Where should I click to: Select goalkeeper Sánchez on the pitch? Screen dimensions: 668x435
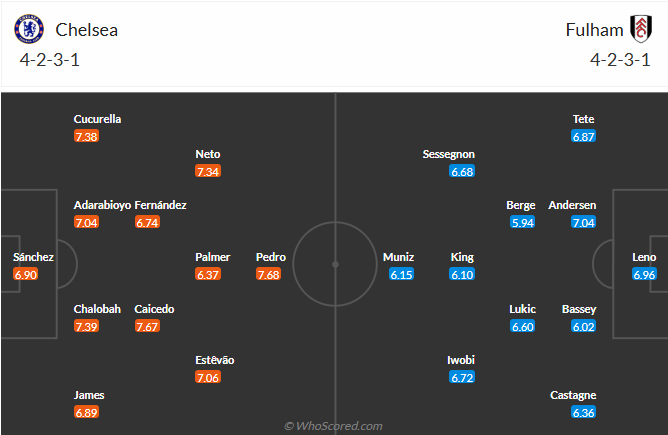(x=33, y=257)
